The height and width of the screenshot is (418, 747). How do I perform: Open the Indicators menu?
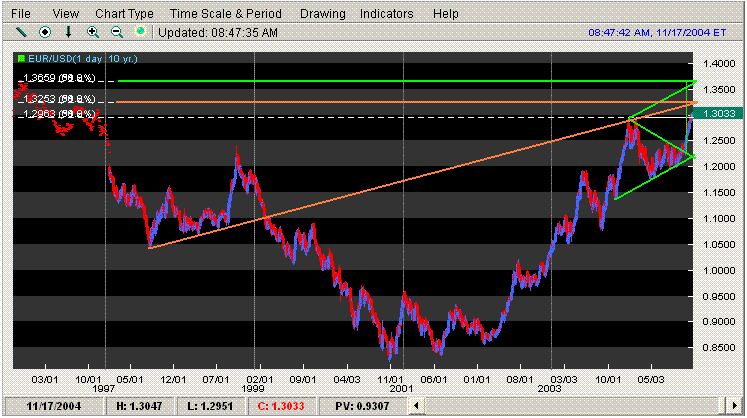point(386,14)
